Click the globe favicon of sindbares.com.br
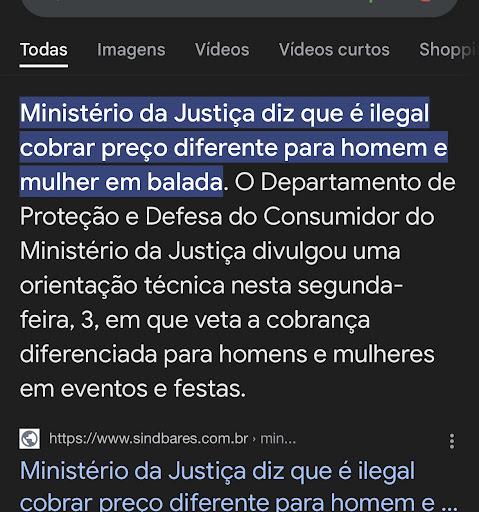The width and height of the screenshot is (479, 512). 29,439
